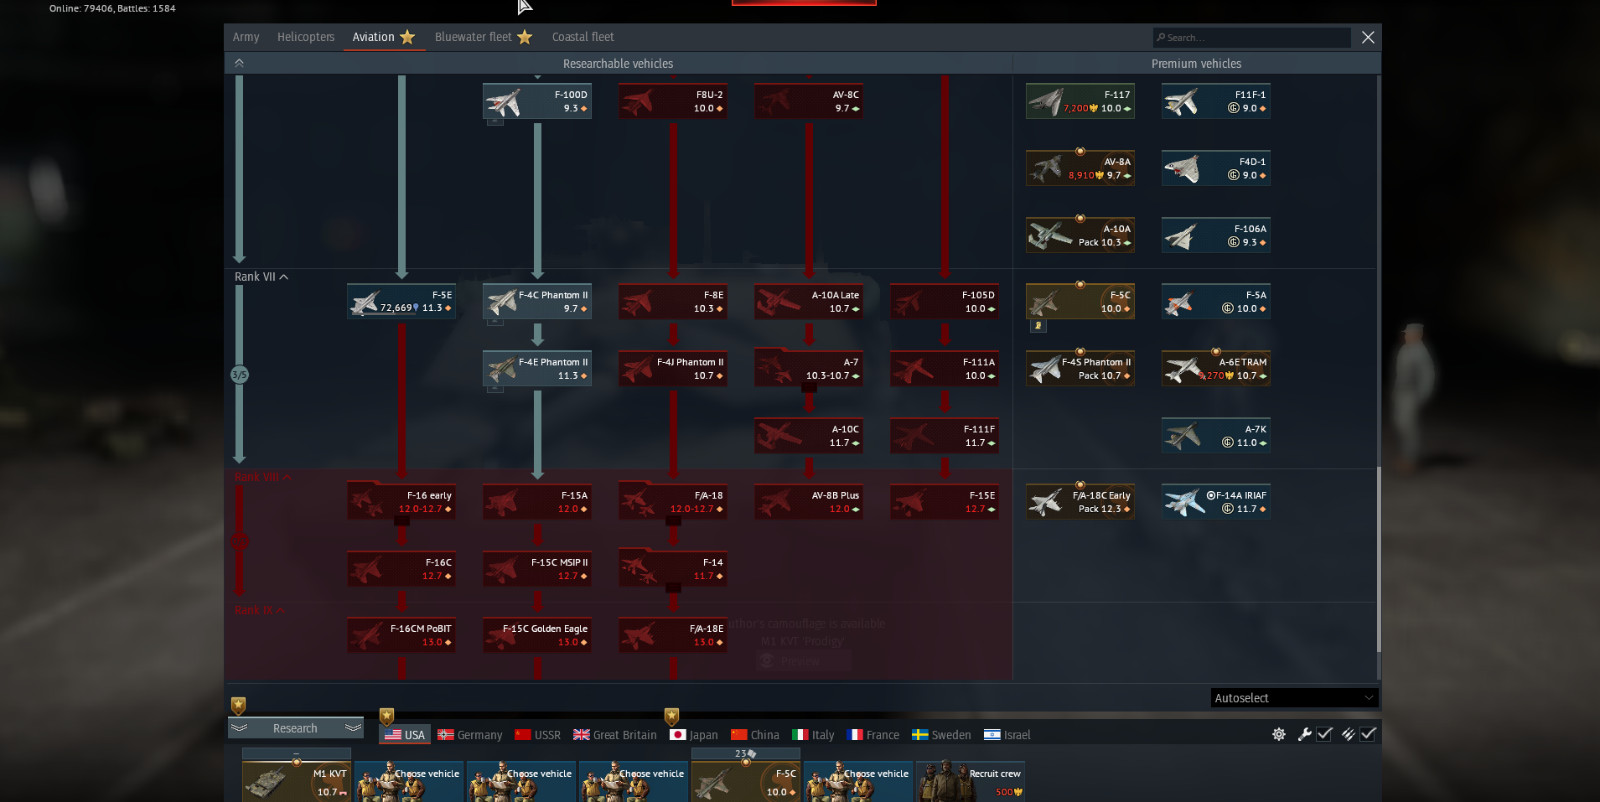Collapse ranks with the double-chevron icon
Viewport: 1600px width, 802px height.
coord(239,63)
